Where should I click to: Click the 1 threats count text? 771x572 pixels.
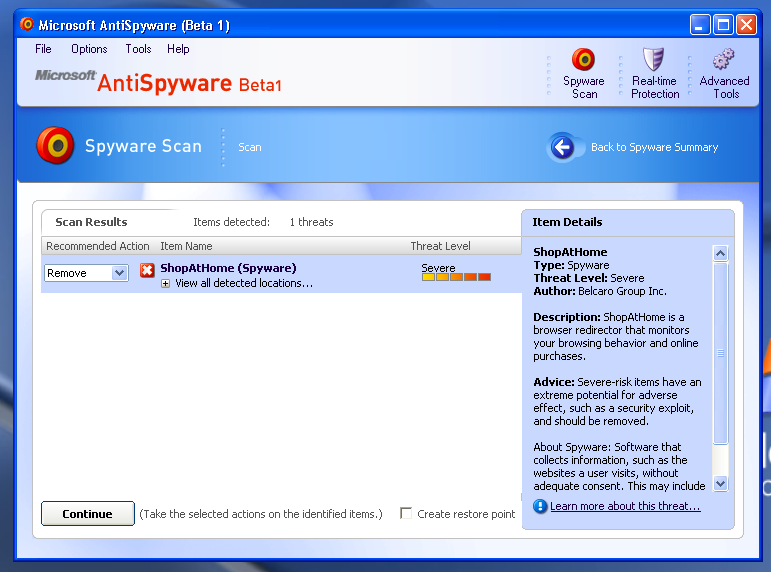pyautogui.click(x=311, y=222)
